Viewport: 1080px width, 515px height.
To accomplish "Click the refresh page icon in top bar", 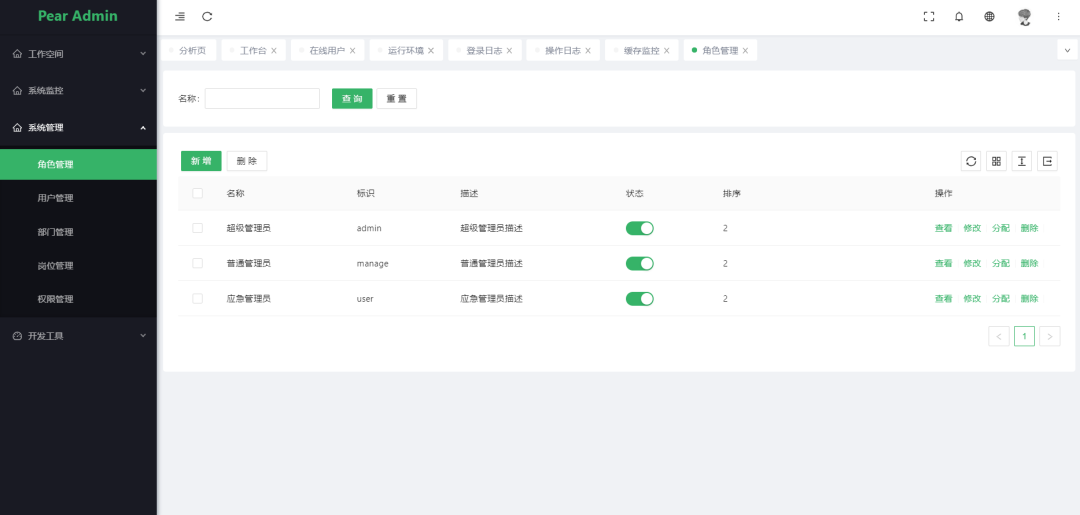I will click(x=207, y=17).
